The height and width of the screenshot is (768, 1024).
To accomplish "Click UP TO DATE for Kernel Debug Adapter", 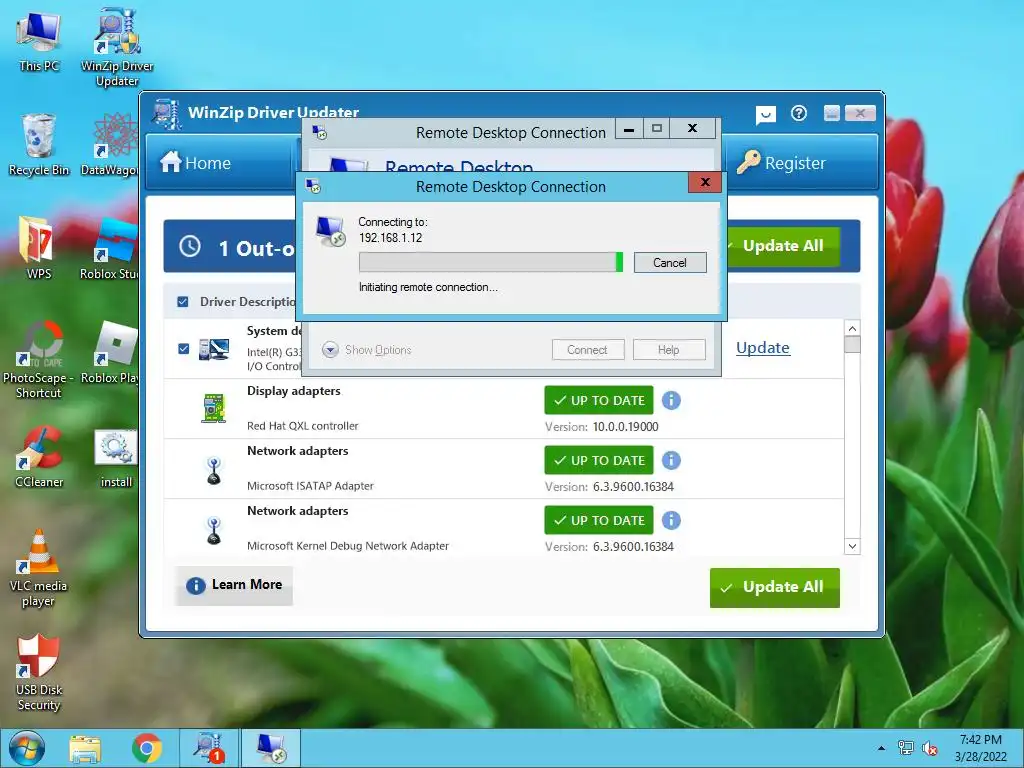I will [599, 520].
